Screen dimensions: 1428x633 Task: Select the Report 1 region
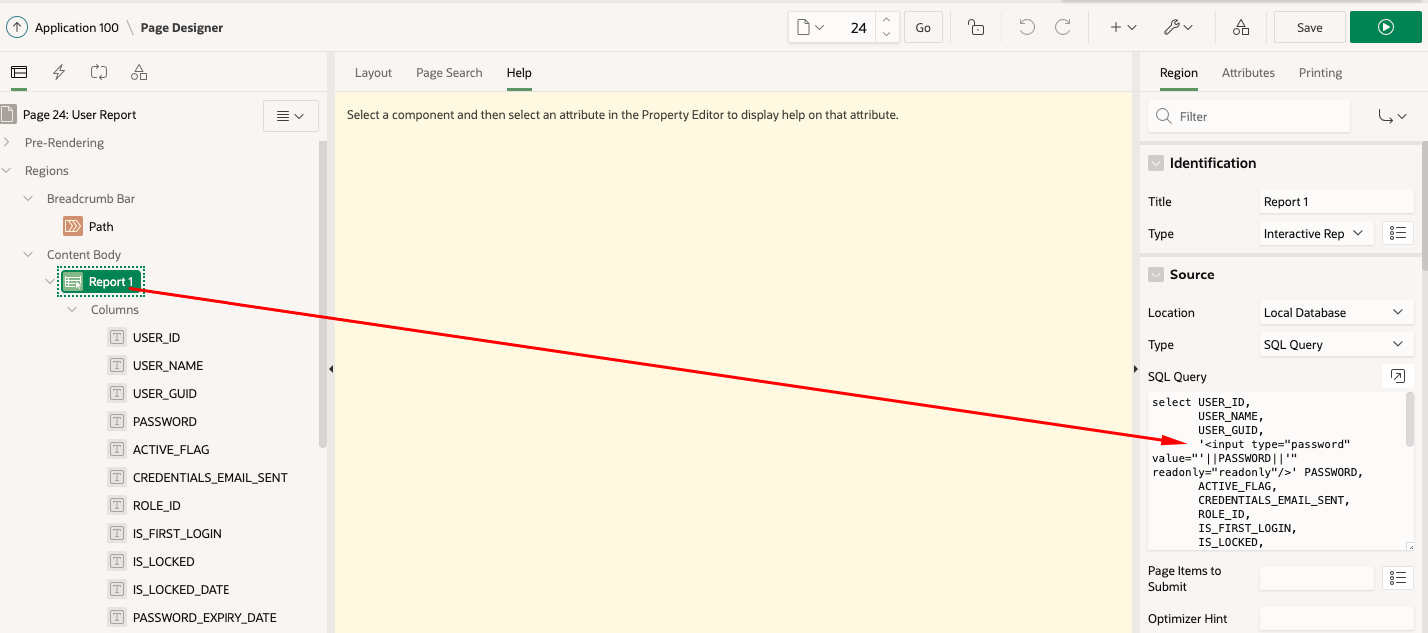point(101,282)
